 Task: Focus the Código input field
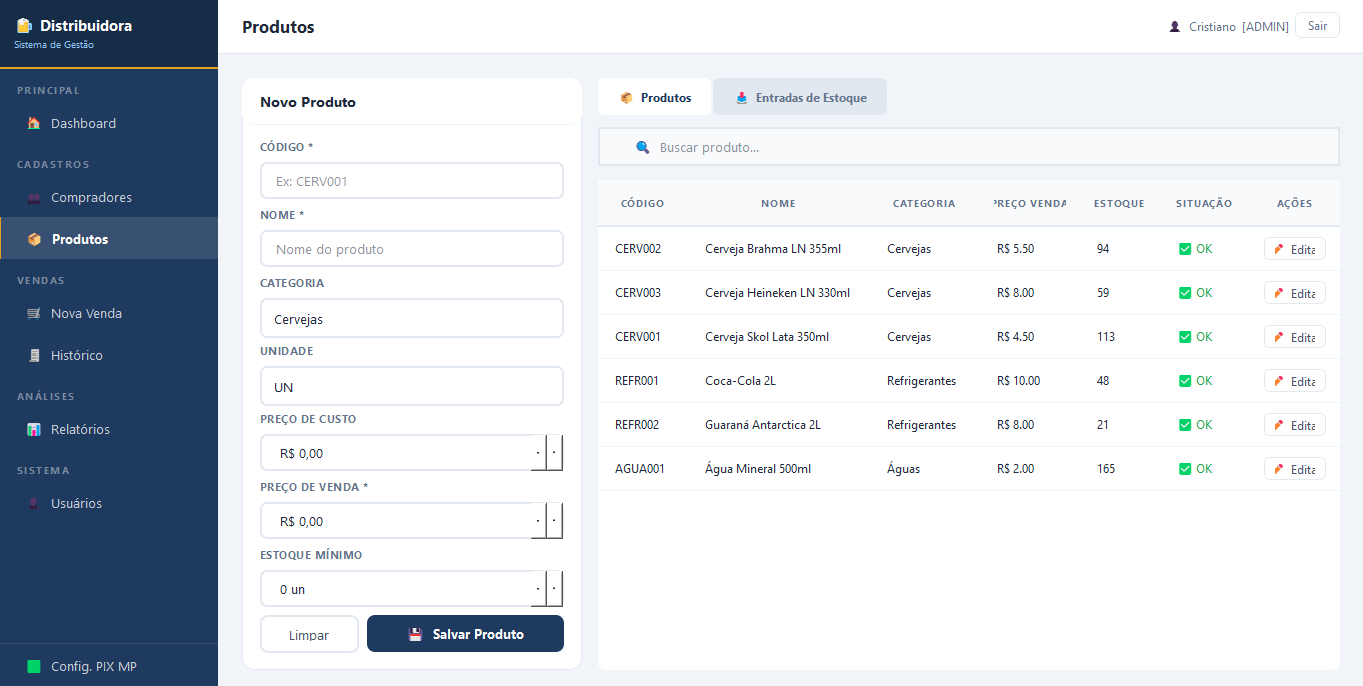(412, 181)
